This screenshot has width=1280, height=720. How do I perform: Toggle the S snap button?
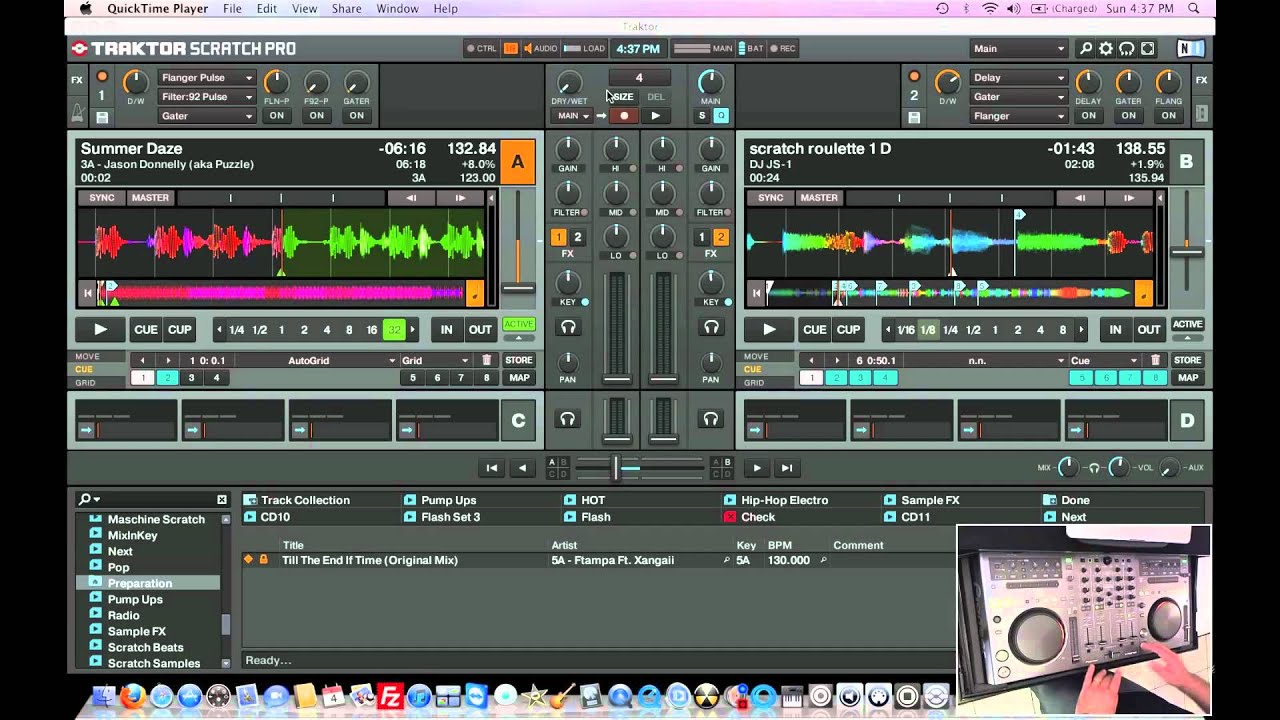coord(702,116)
